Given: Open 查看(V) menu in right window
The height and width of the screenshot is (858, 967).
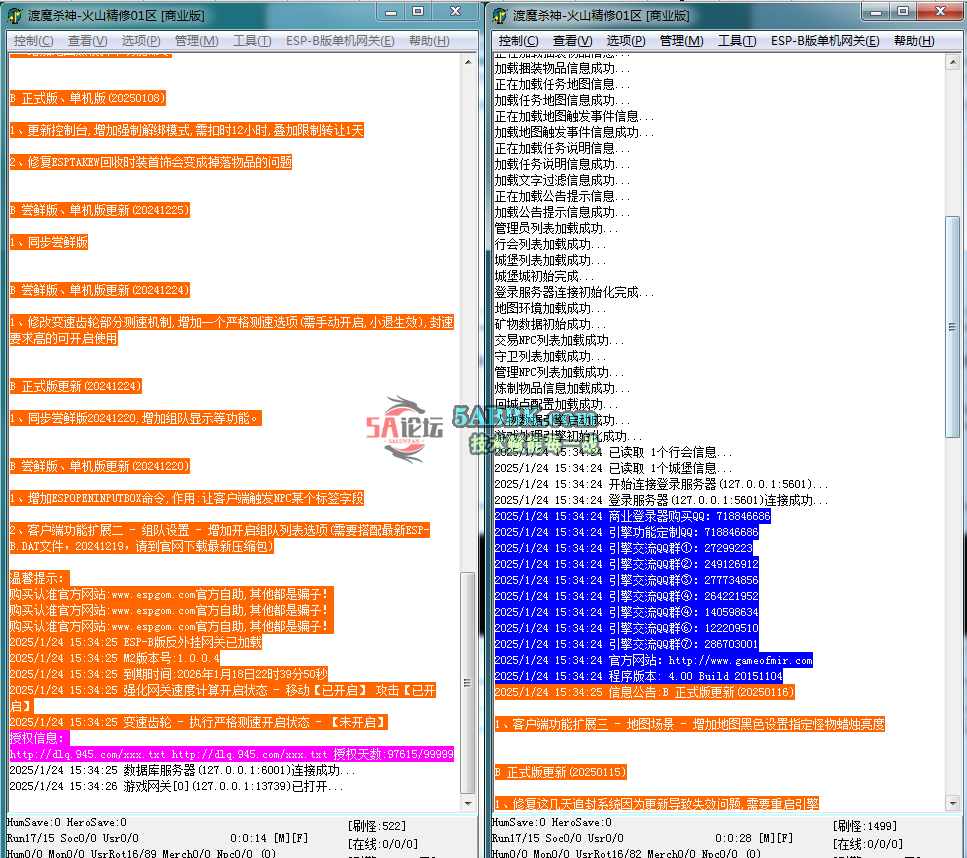Looking at the screenshot, I should 572,41.
